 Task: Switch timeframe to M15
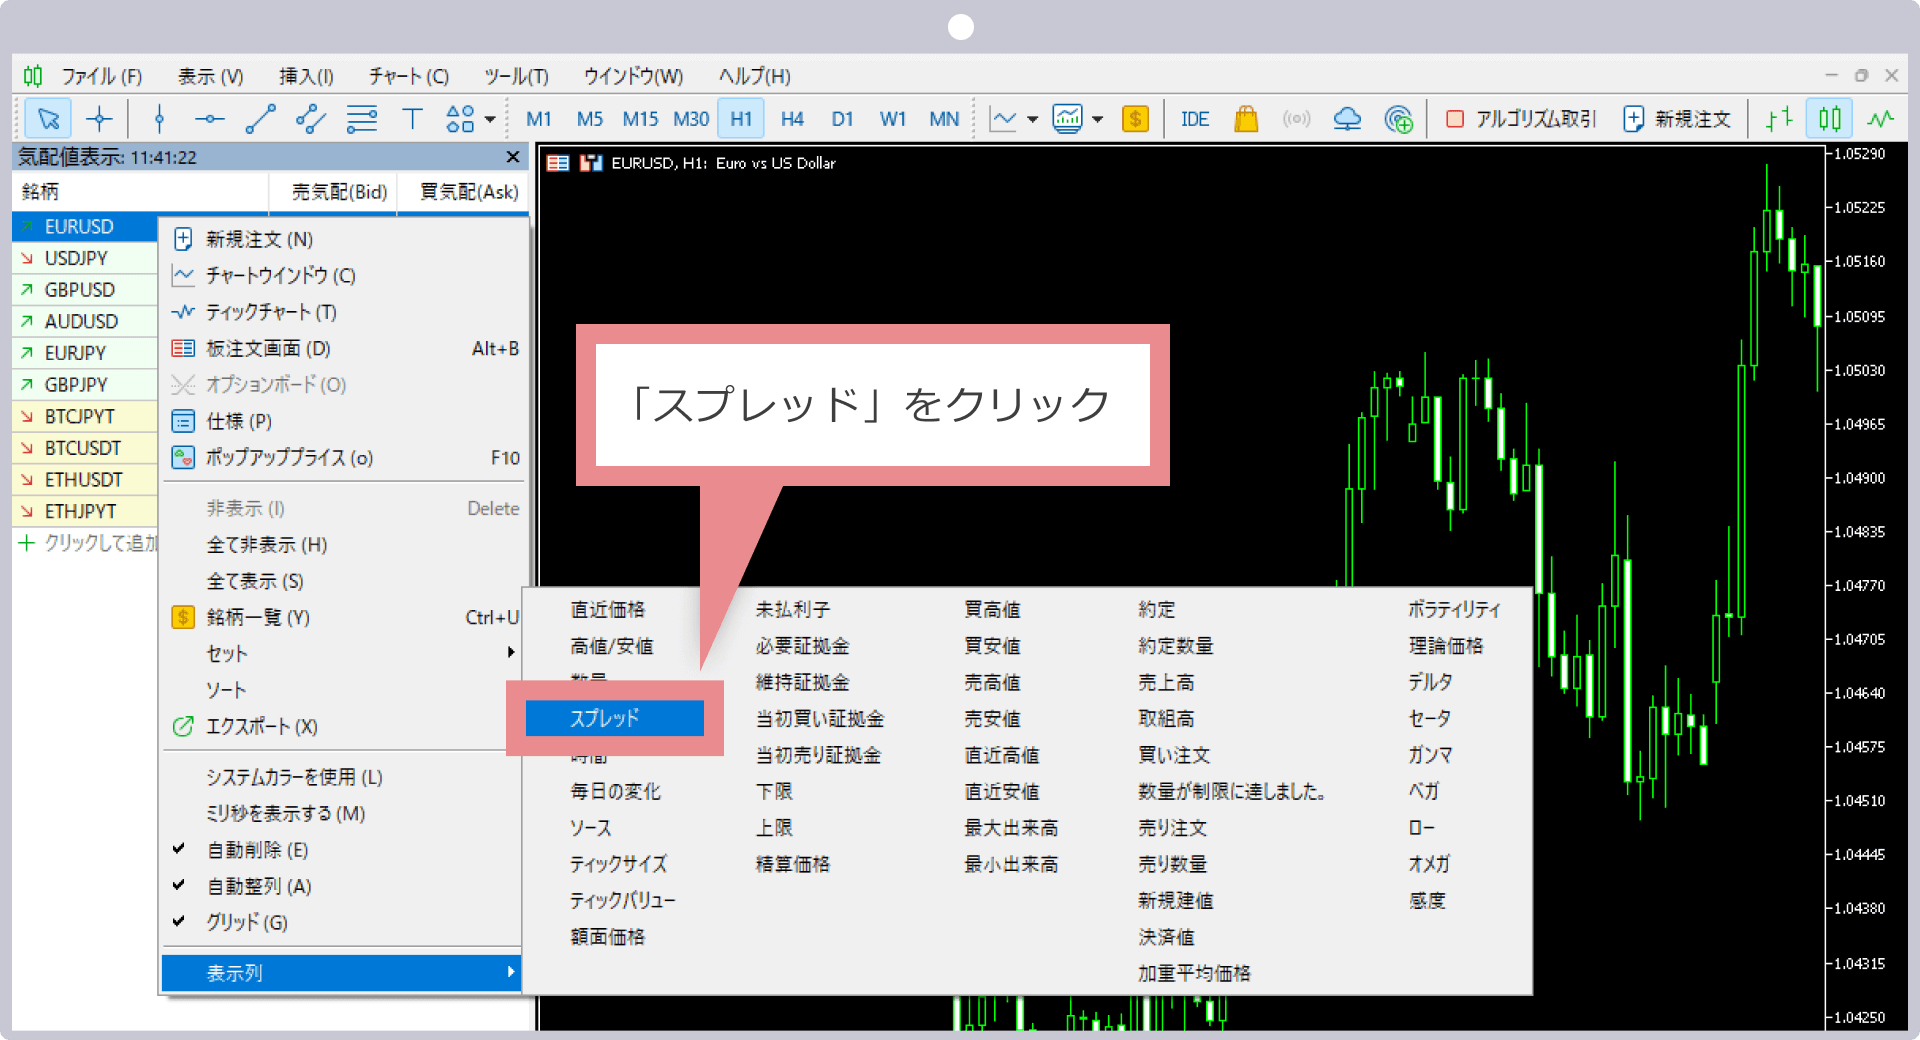pyautogui.click(x=640, y=118)
